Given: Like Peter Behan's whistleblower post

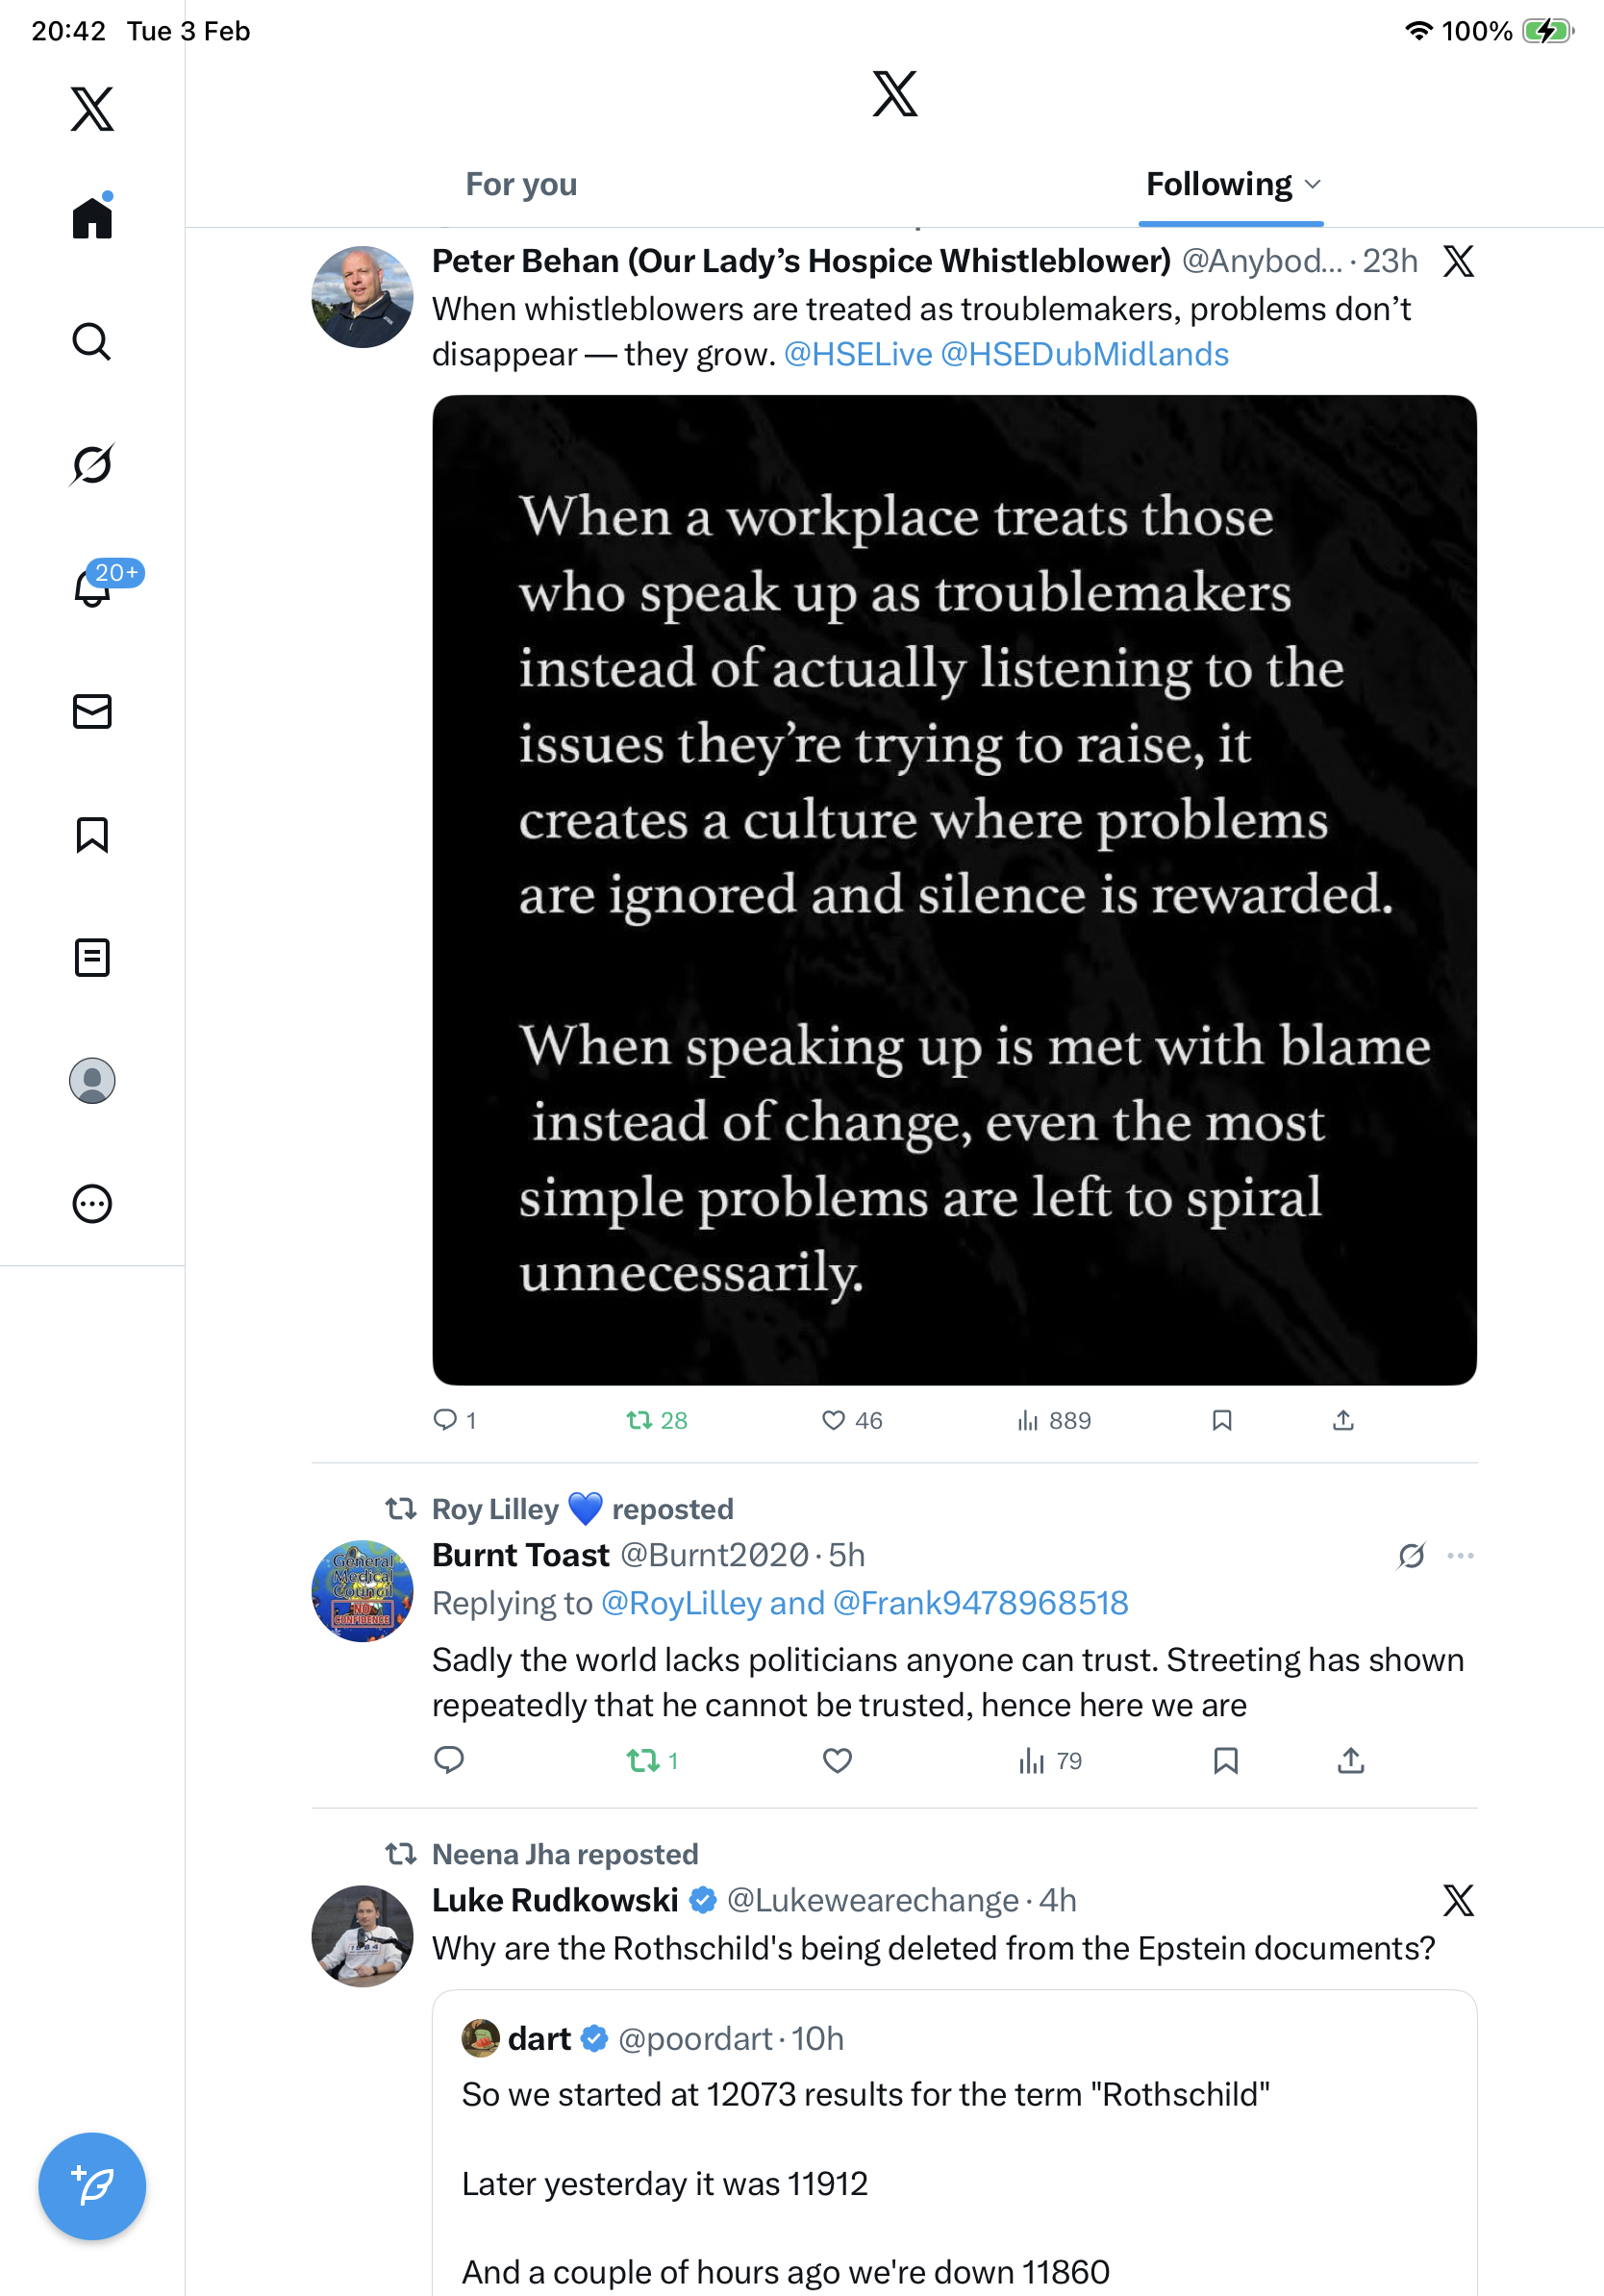Looking at the screenshot, I should (833, 1420).
